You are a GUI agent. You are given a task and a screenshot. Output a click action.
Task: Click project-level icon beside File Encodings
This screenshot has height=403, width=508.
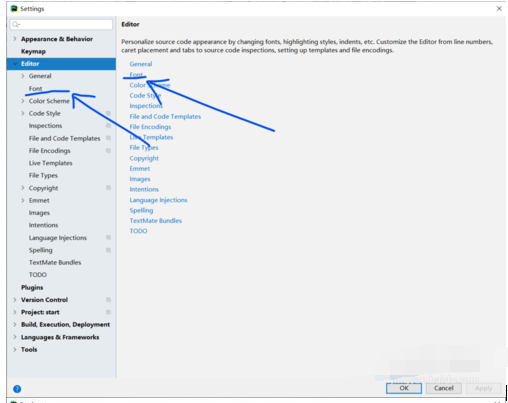click(108, 151)
